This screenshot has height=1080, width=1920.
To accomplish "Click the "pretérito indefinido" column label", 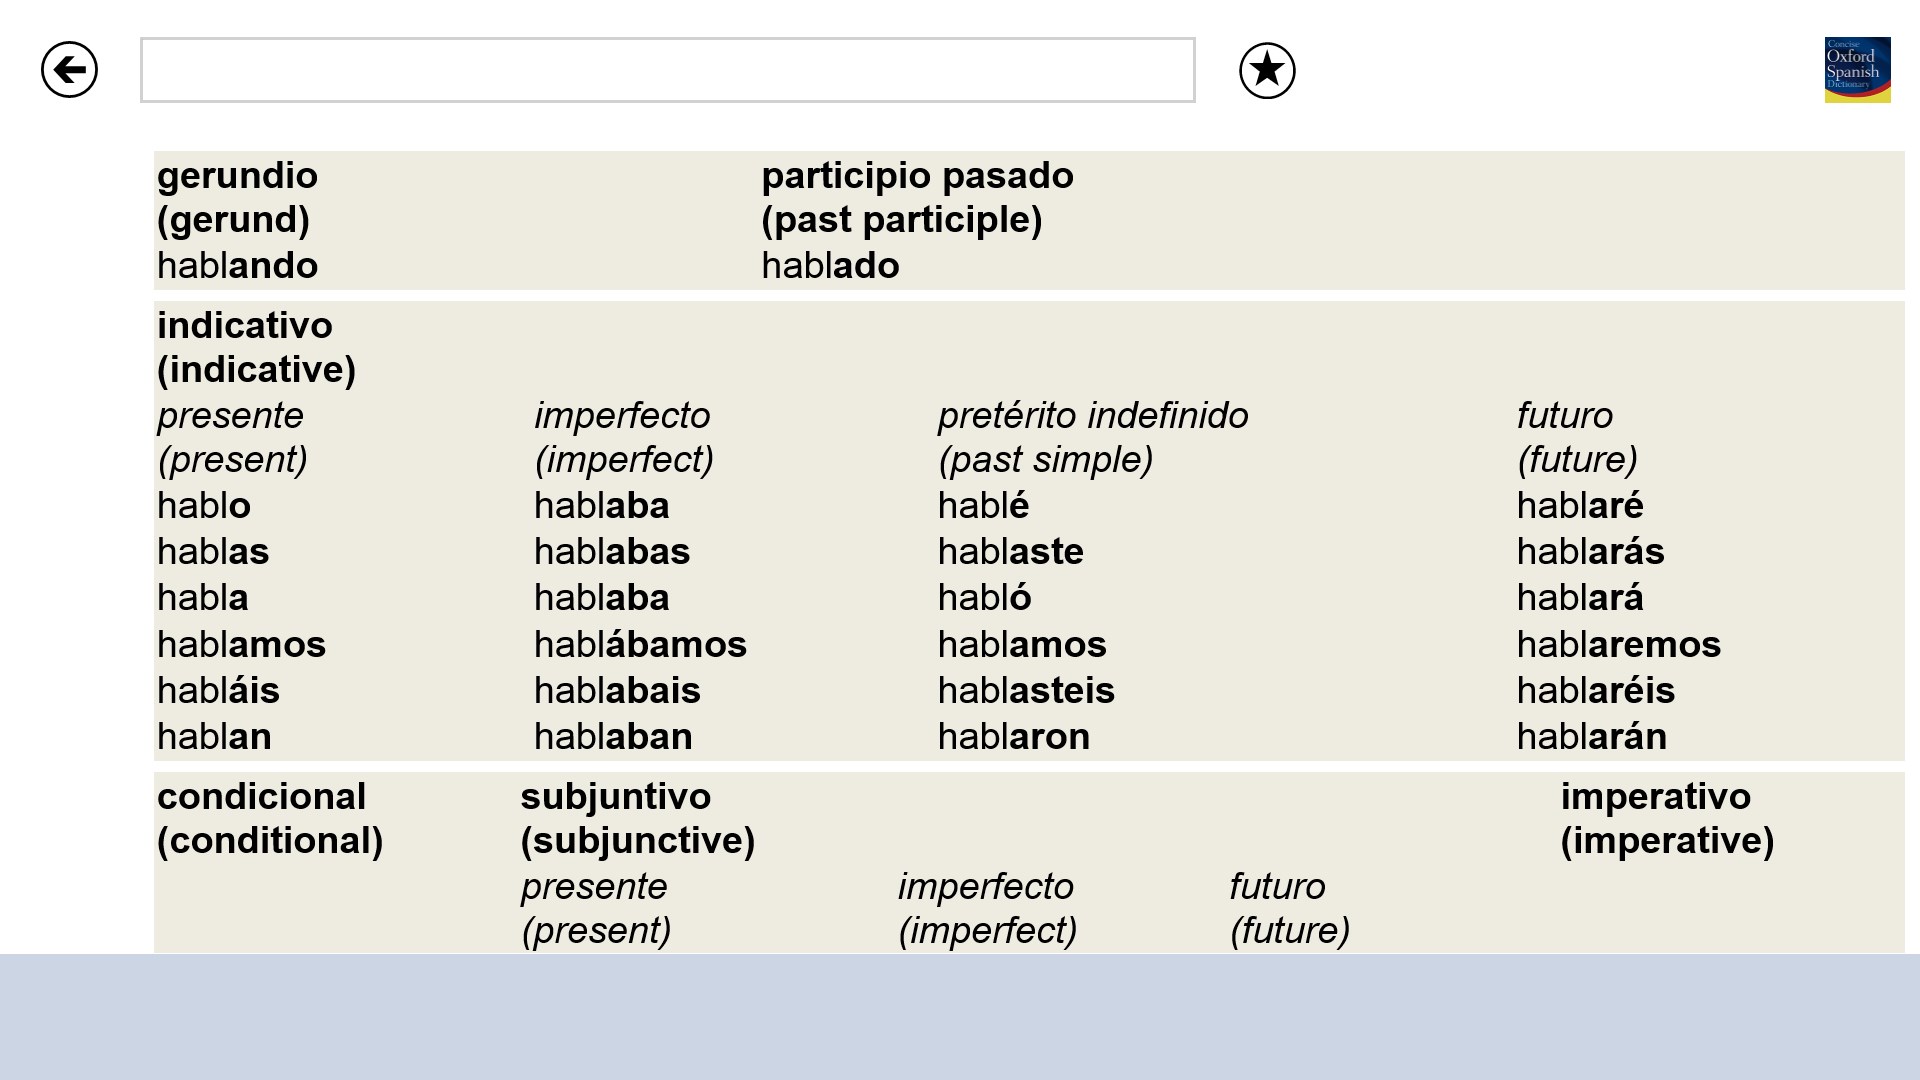I will [x=1093, y=416].
